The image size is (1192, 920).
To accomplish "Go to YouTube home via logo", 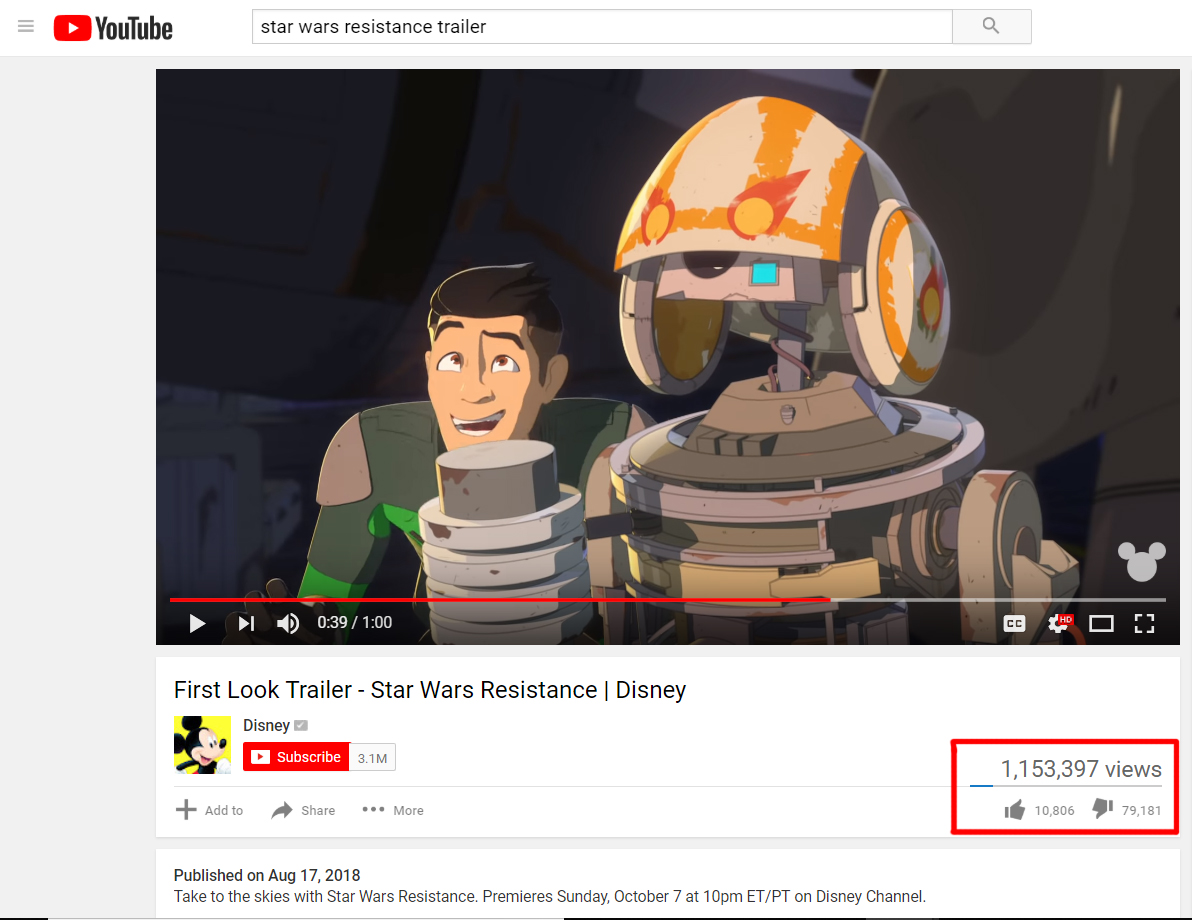I will 113,28.
